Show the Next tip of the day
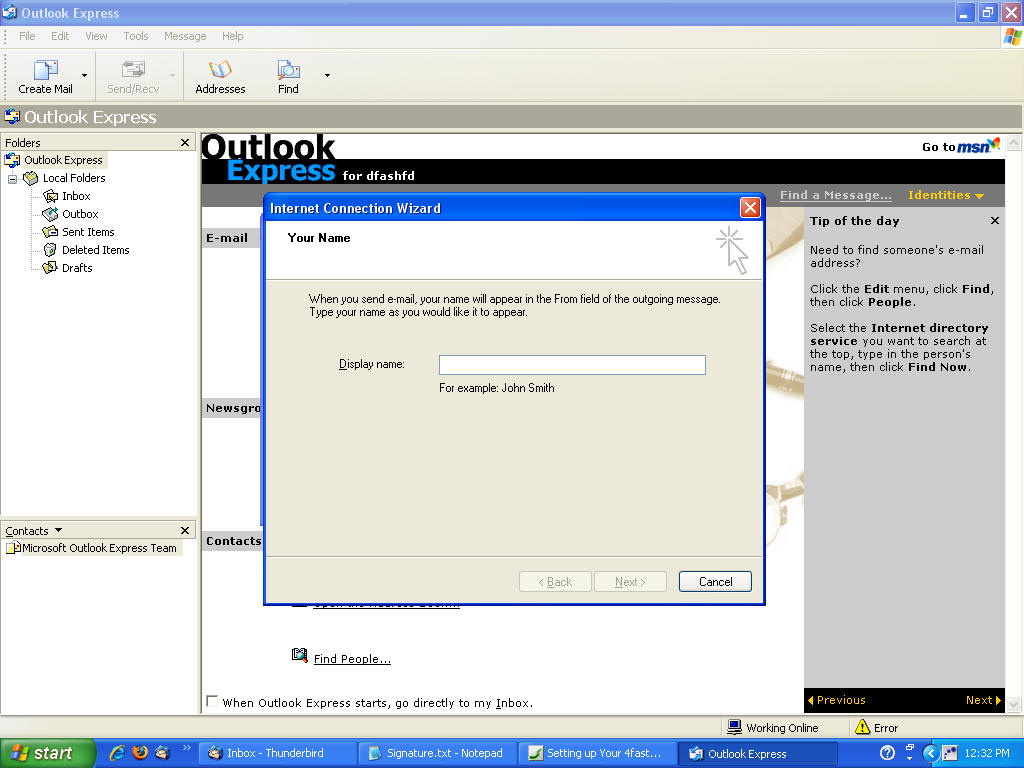Viewport: 1024px width, 768px height. click(x=983, y=700)
